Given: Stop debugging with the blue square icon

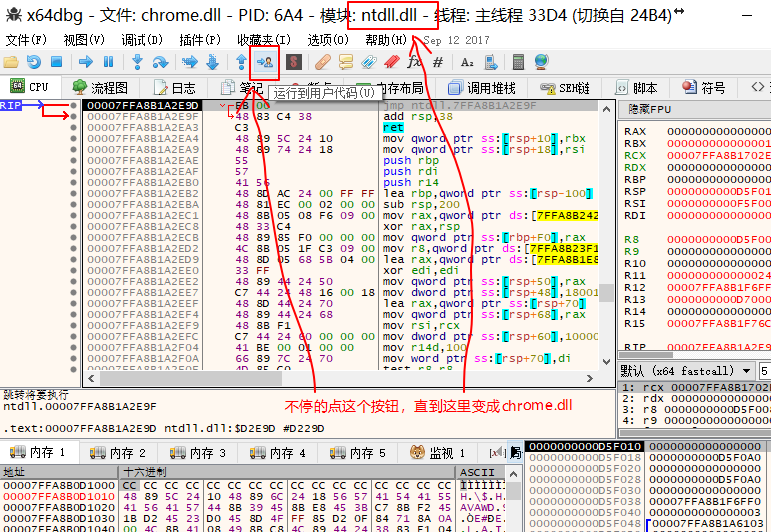Looking at the screenshot, I should (x=57, y=62).
